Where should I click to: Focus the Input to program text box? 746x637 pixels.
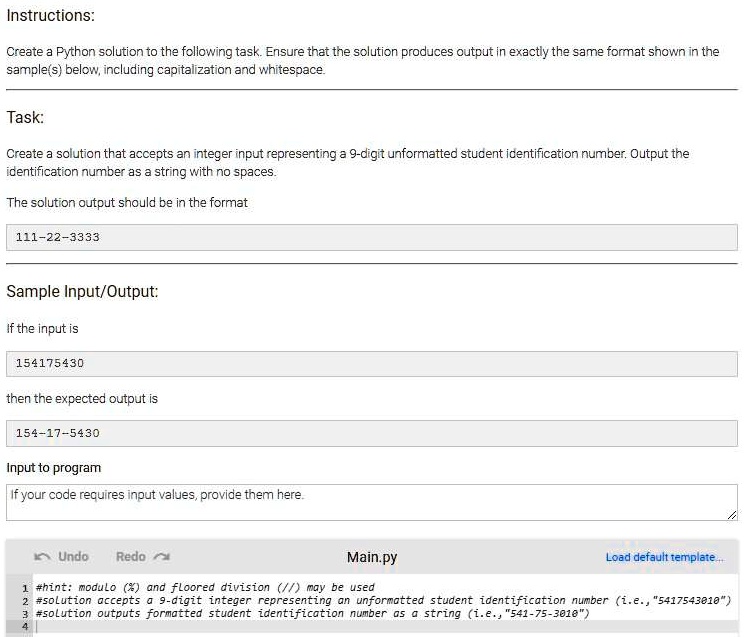tap(371, 502)
